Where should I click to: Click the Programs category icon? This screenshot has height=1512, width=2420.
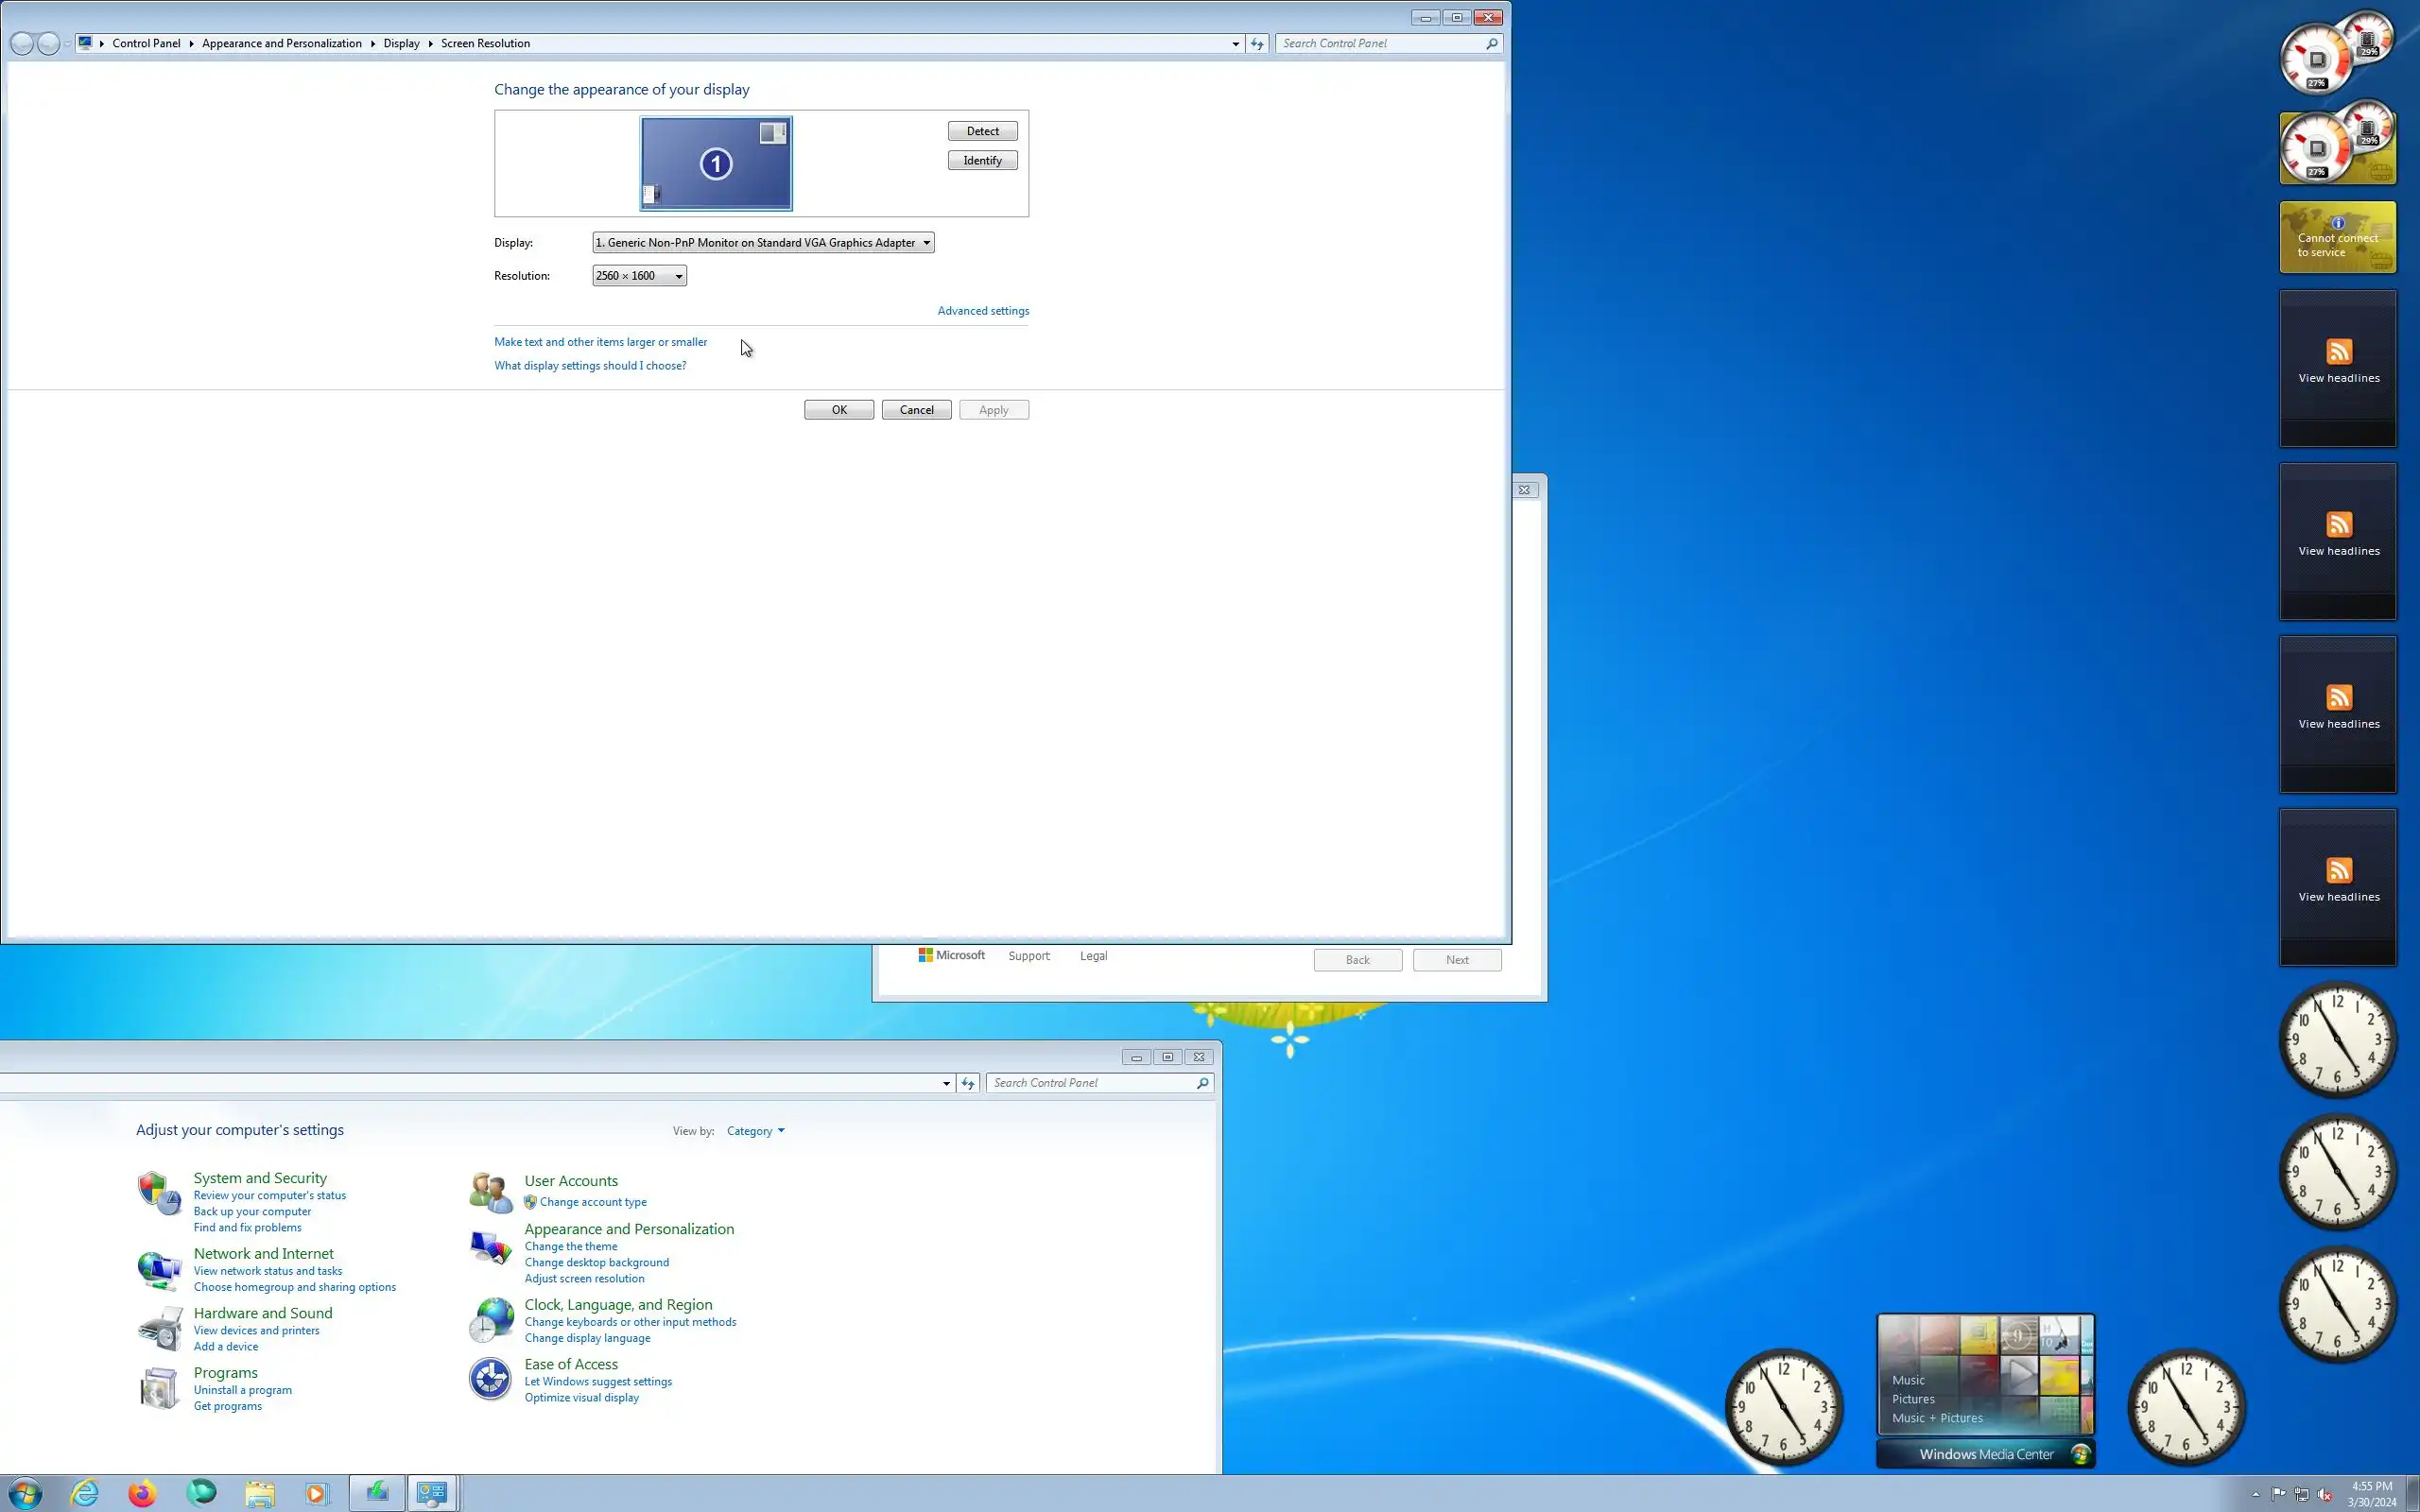[158, 1388]
